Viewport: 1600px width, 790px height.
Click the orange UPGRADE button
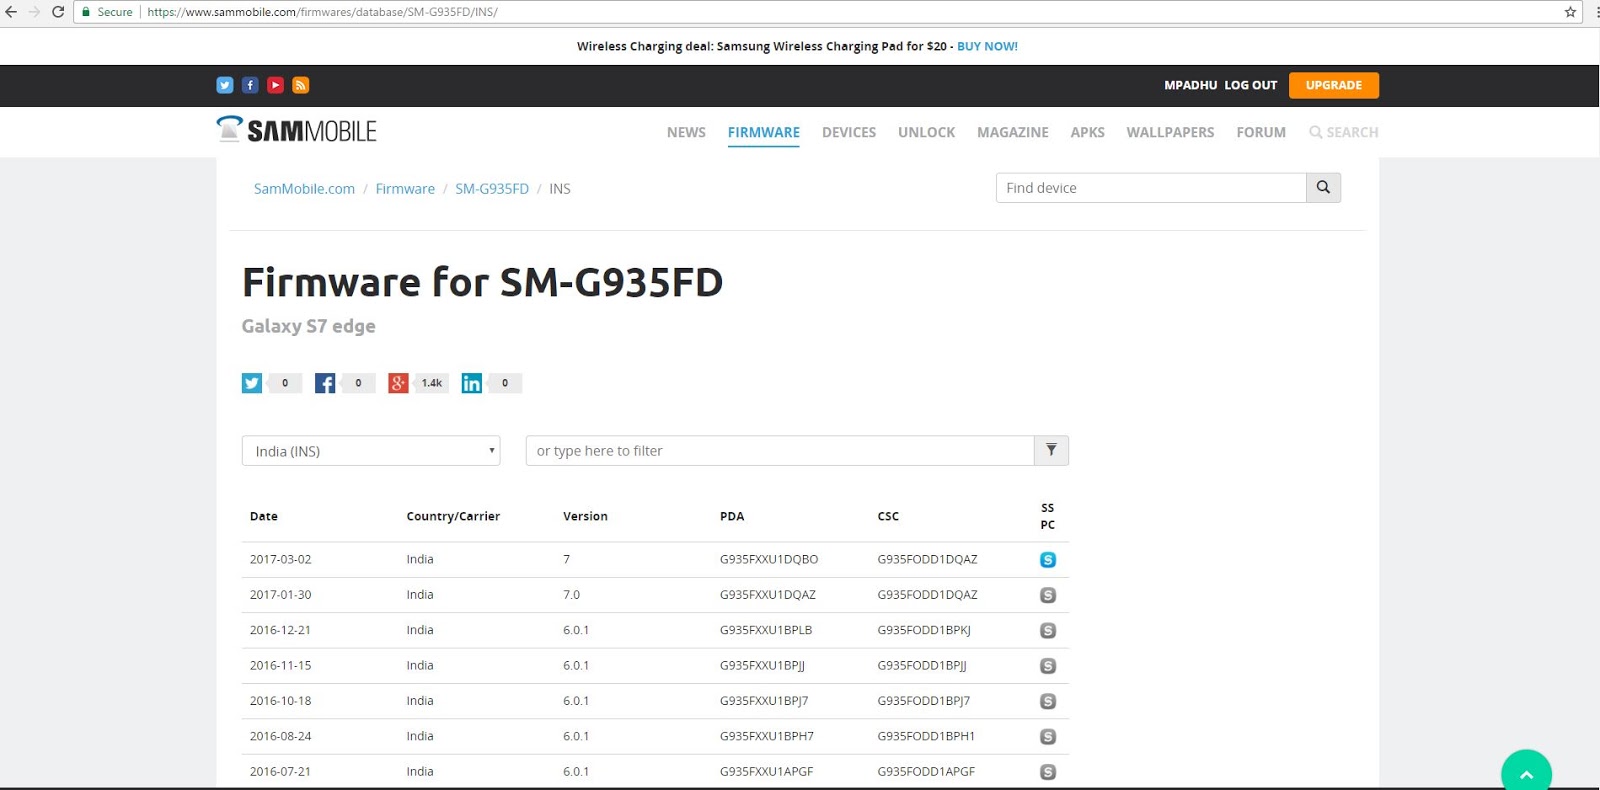[1334, 85]
